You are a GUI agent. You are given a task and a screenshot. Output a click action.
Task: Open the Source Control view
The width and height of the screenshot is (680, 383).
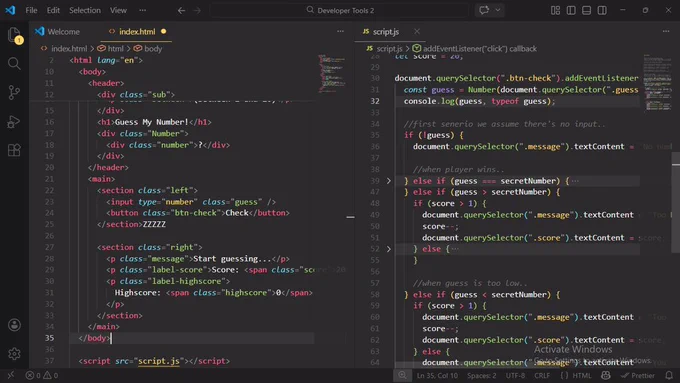14,92
